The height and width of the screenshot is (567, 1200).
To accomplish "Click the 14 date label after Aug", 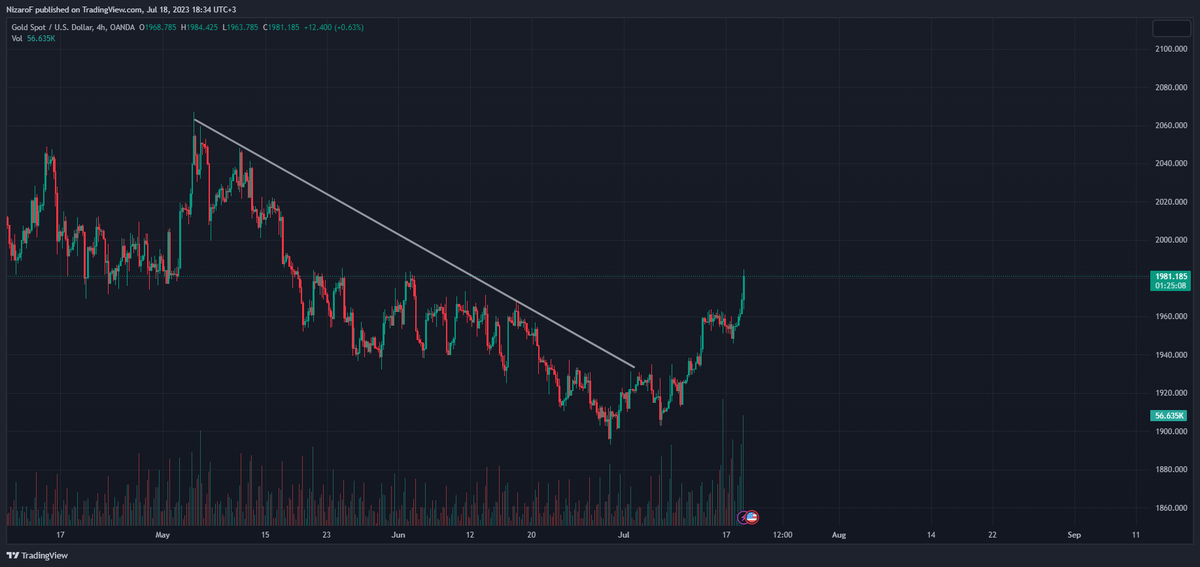I will pyautogui.click(x=931, y=535).
